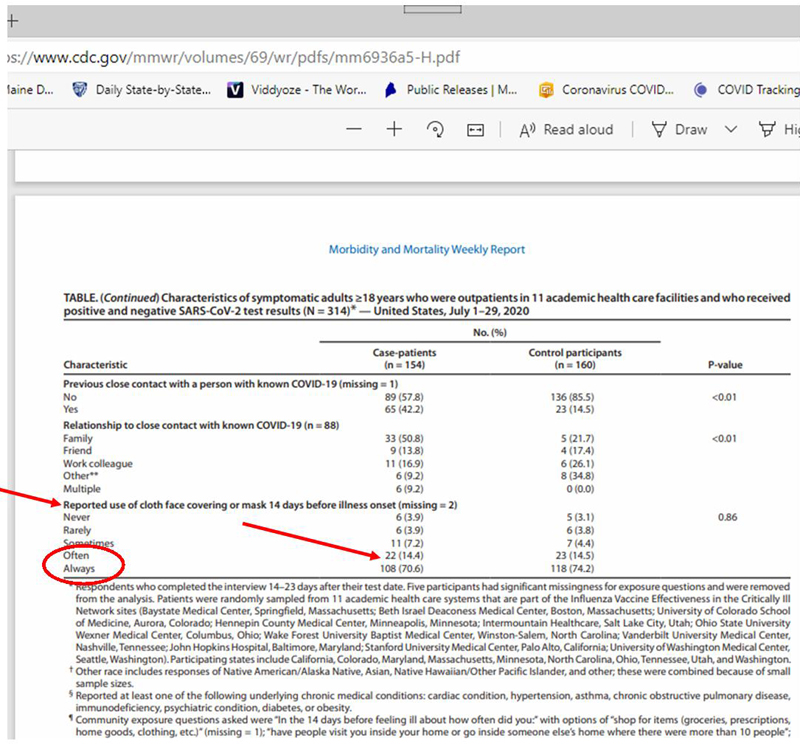Zoom out the PDF with minus
The height and width of the screenshot is (752, 800).
coord(354,130)
